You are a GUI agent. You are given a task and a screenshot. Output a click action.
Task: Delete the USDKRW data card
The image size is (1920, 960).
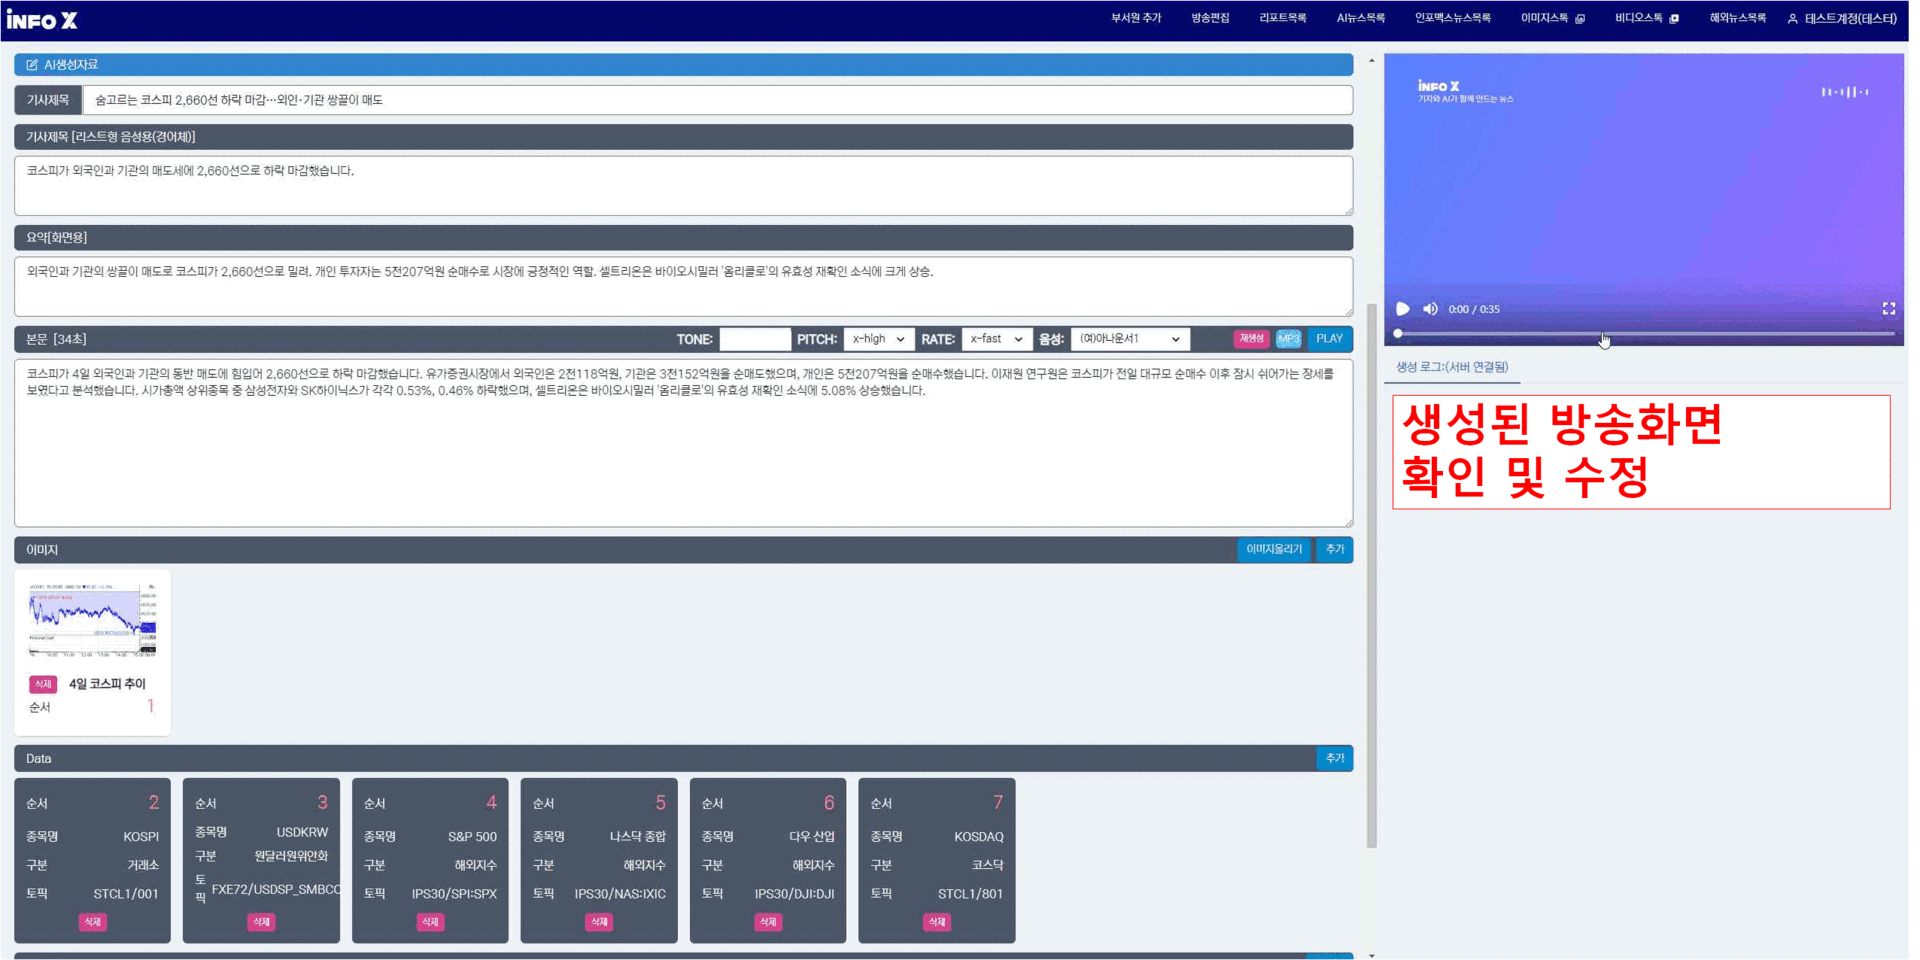[x=261, y=922]
